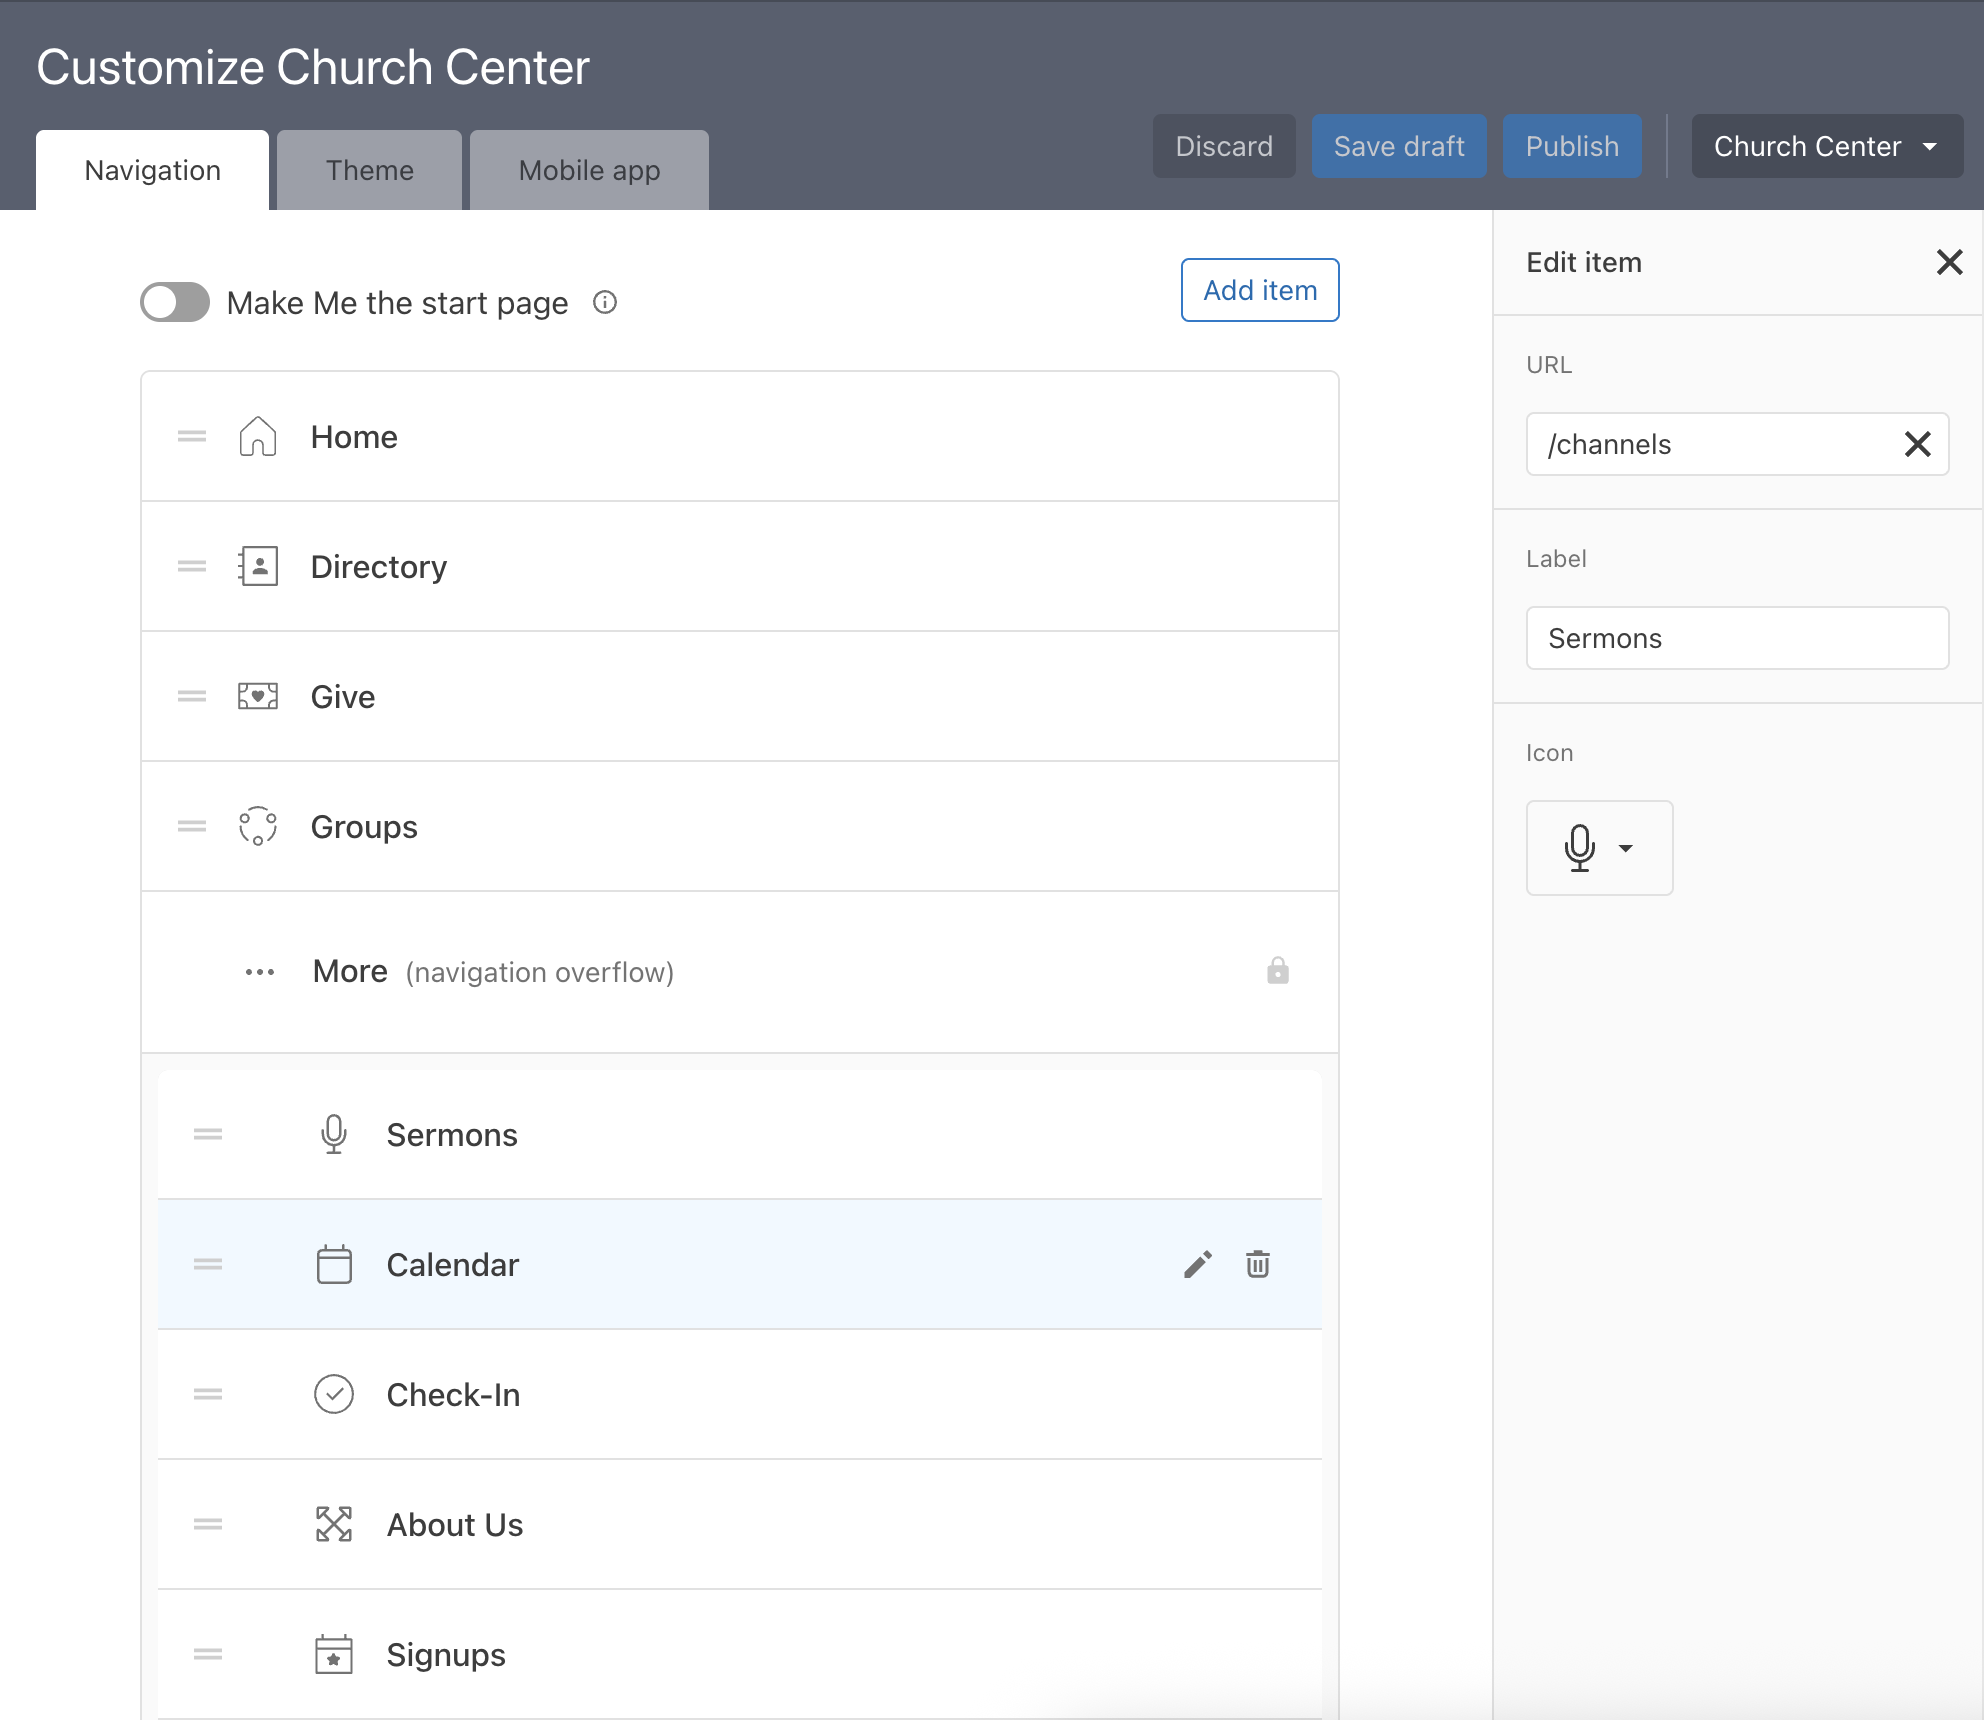Click the Add item button
This screenshot has height=1720, width=1984.
(x=1260, y=290)
